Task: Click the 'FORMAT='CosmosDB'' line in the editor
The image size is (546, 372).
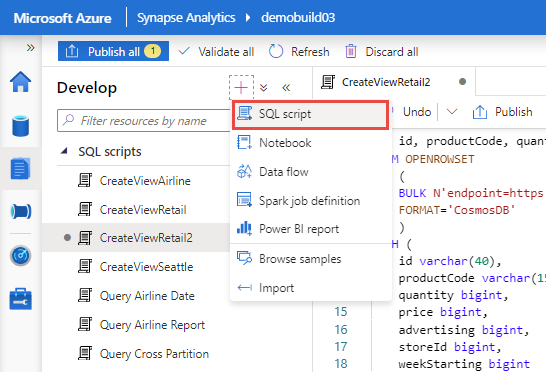Action: pyautogui.click(x=457, y=210)
